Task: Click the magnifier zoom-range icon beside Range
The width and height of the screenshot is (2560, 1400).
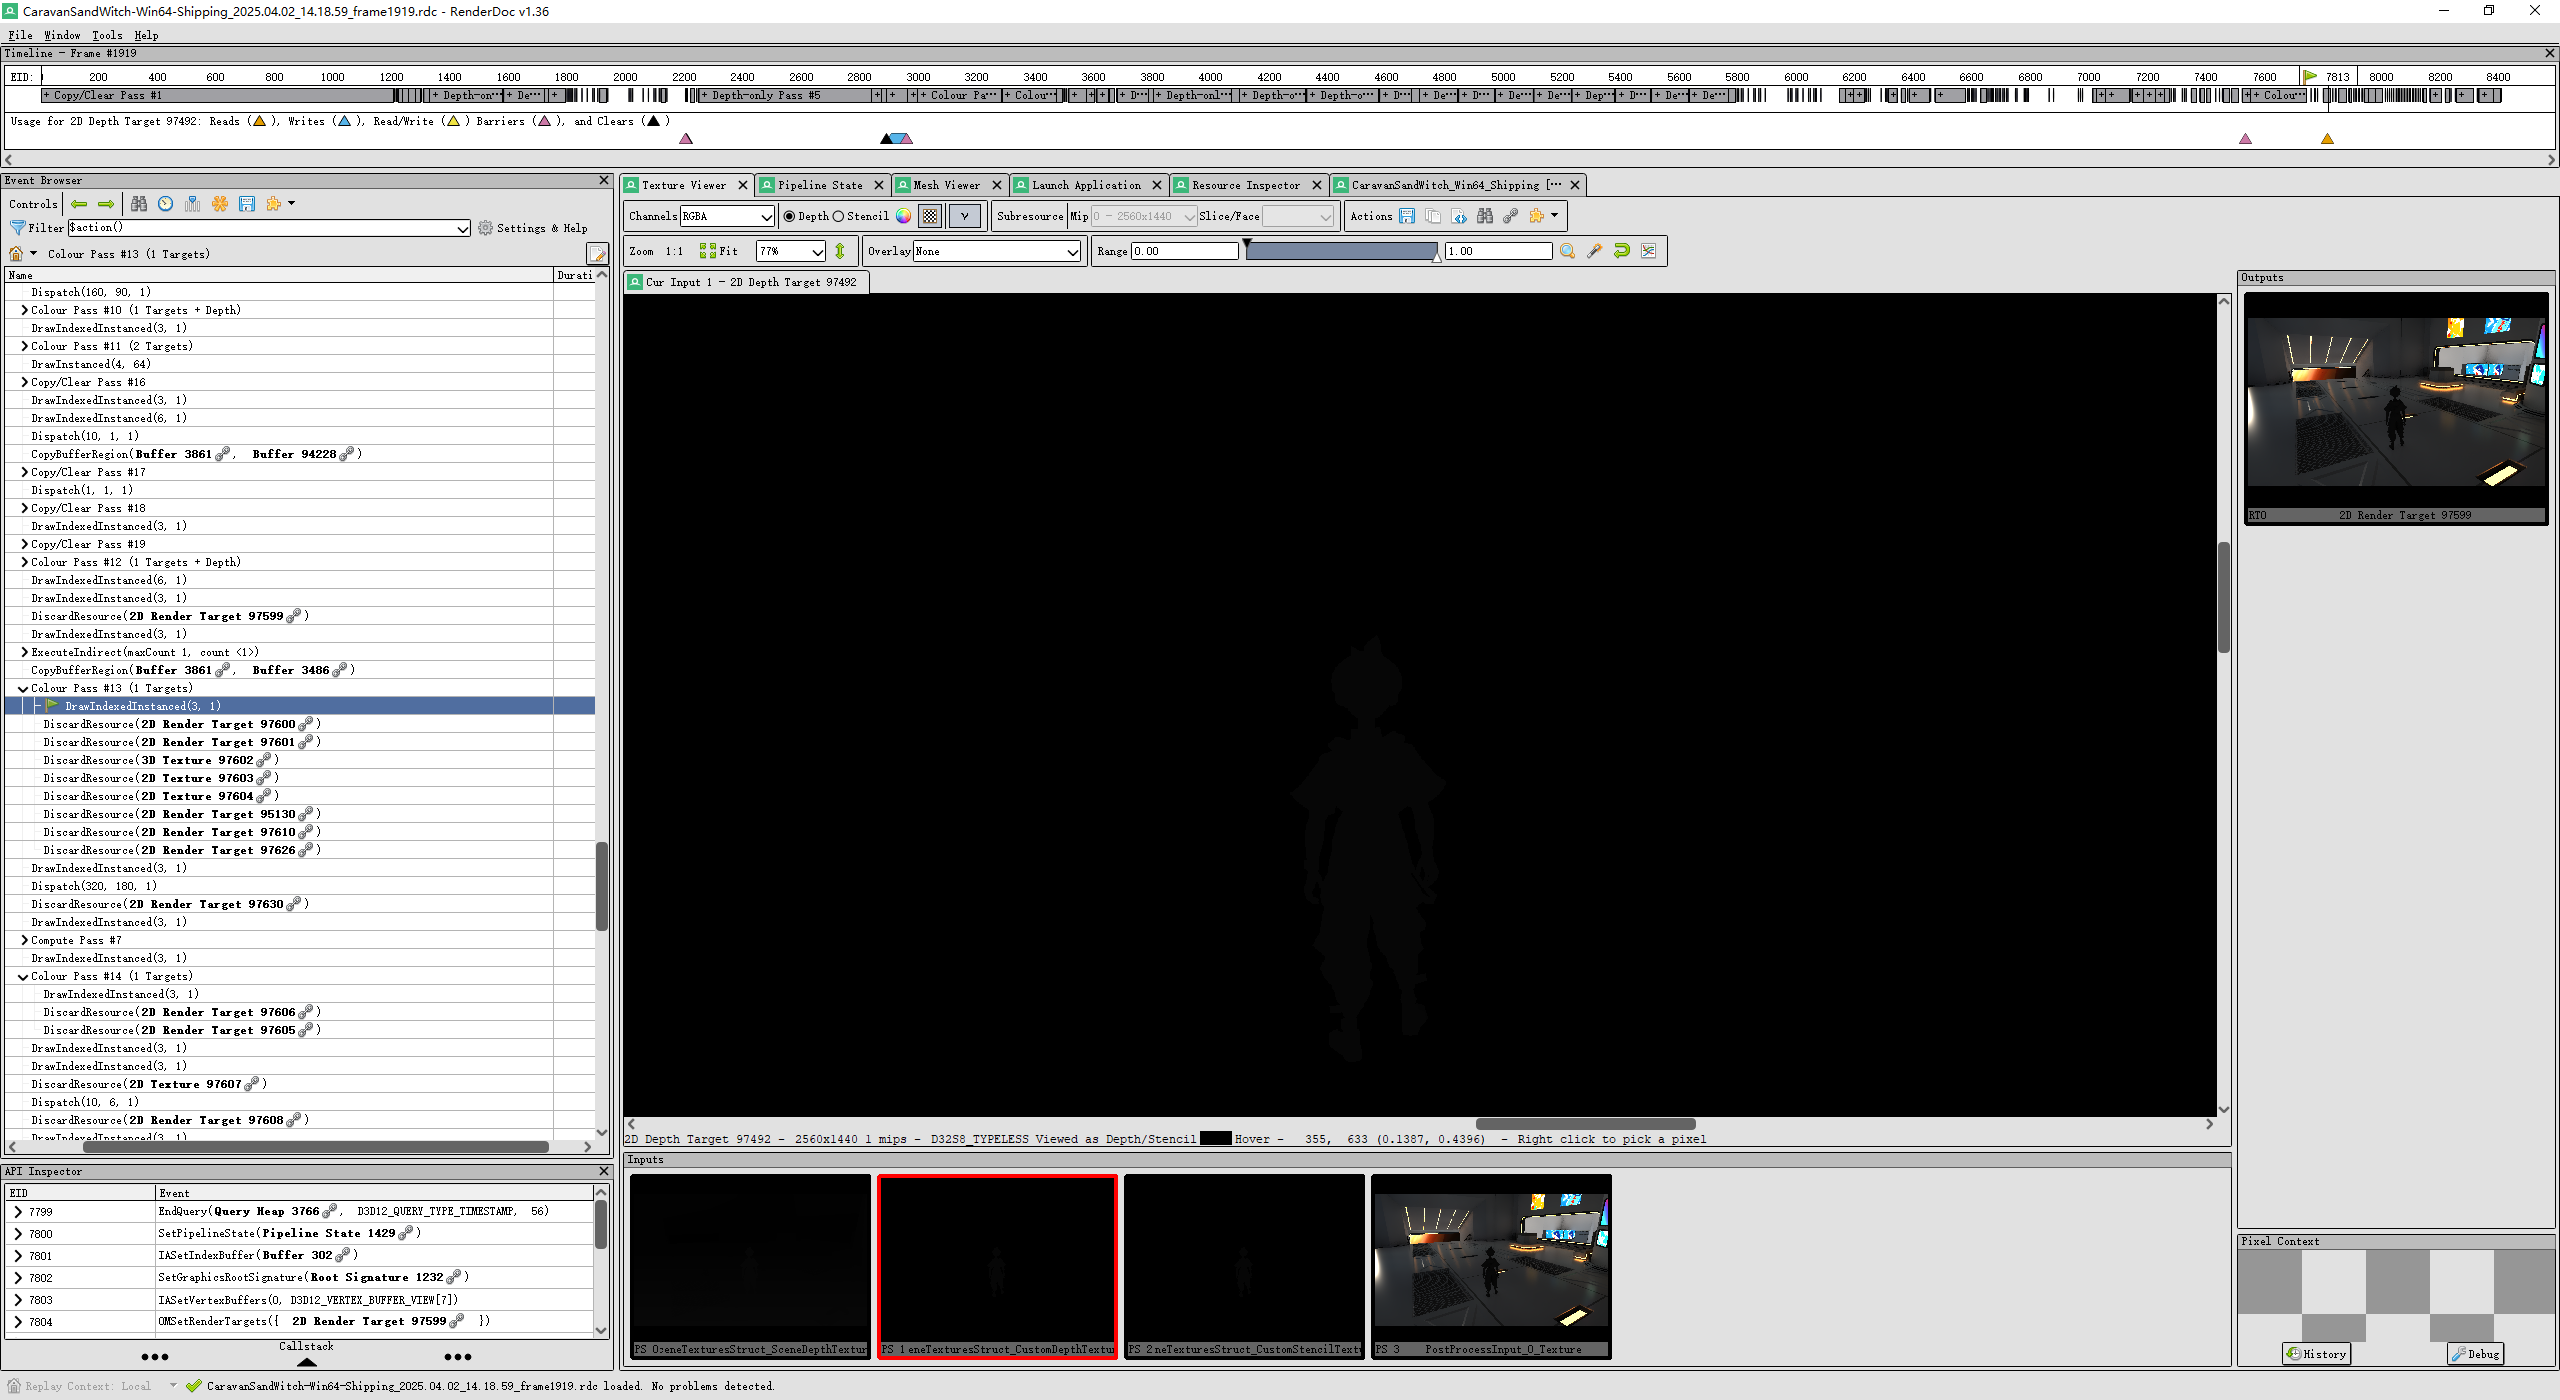Action: pos(1567,252)
